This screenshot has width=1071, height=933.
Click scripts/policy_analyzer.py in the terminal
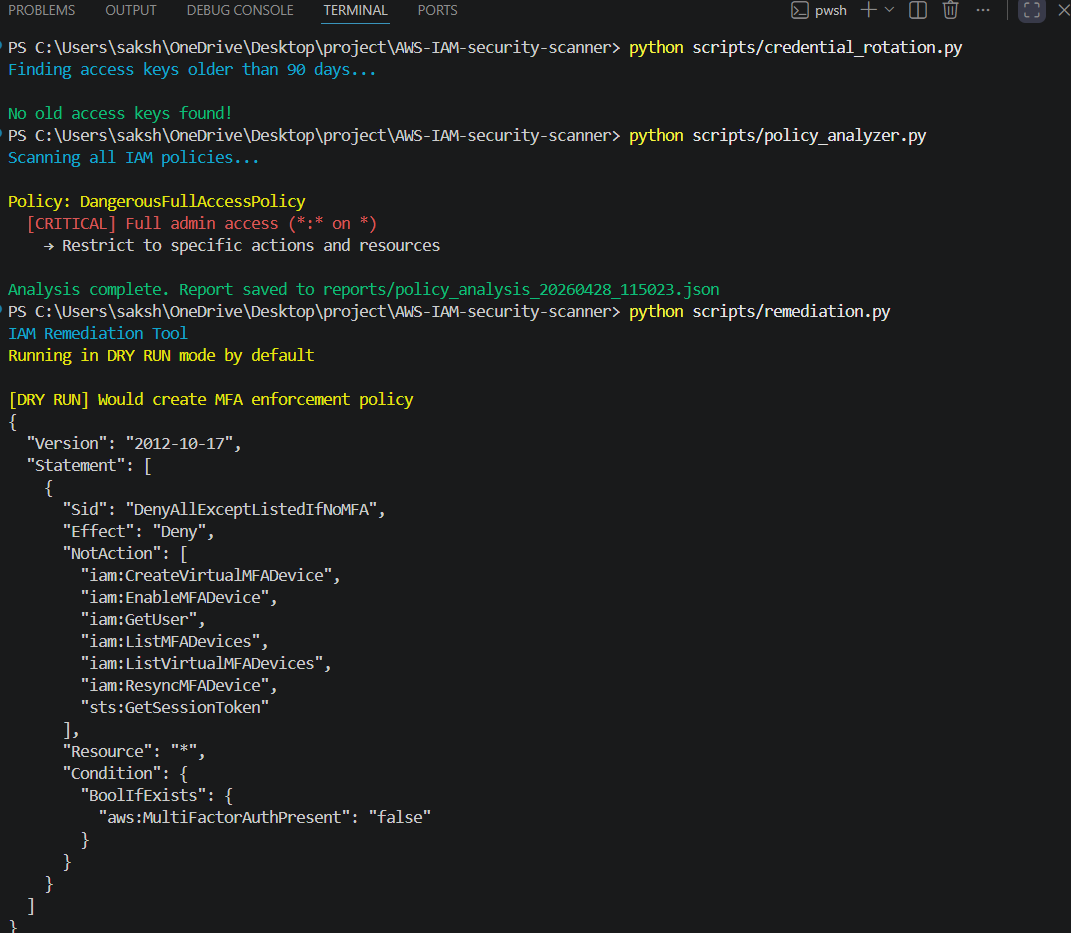click(x=808, y=136)
